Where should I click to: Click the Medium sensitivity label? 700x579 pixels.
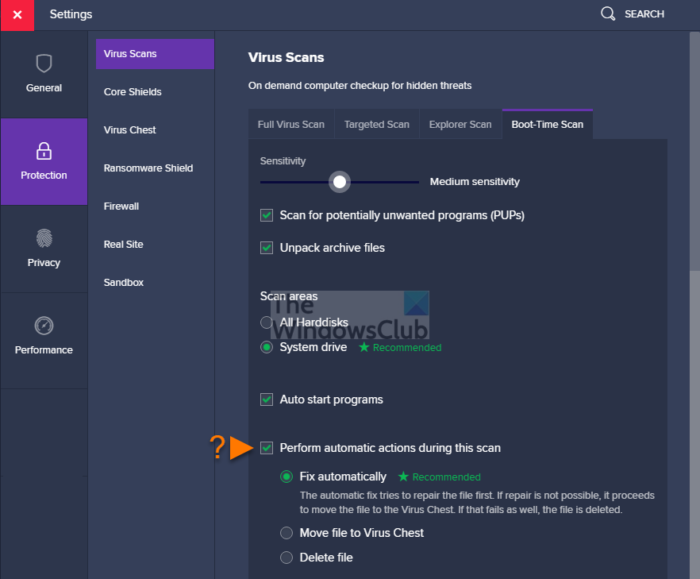point(475,182)
